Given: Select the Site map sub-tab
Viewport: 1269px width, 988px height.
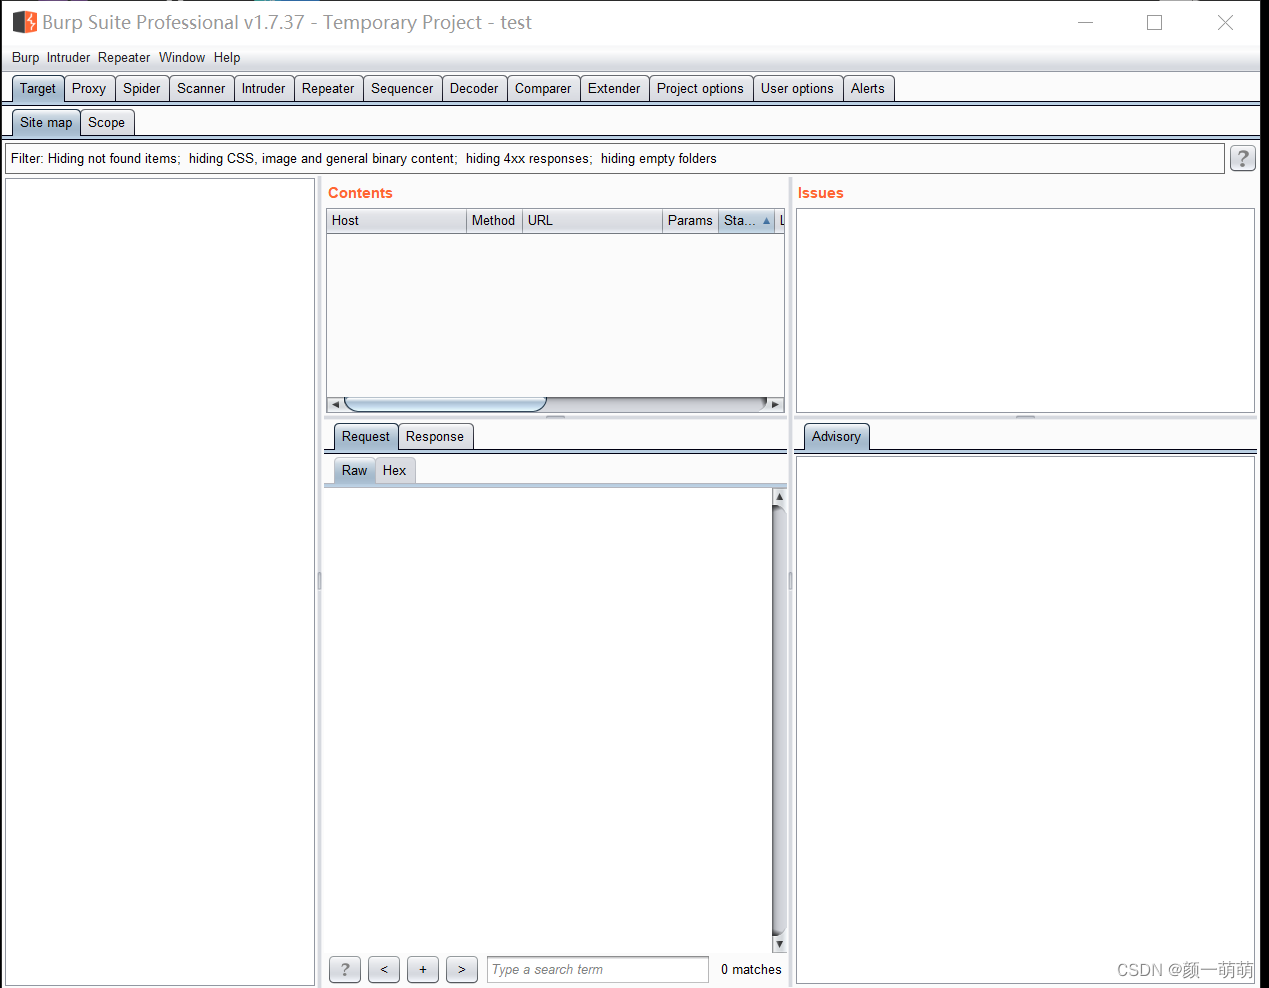Looking at the screenshot, I should 46,122.
